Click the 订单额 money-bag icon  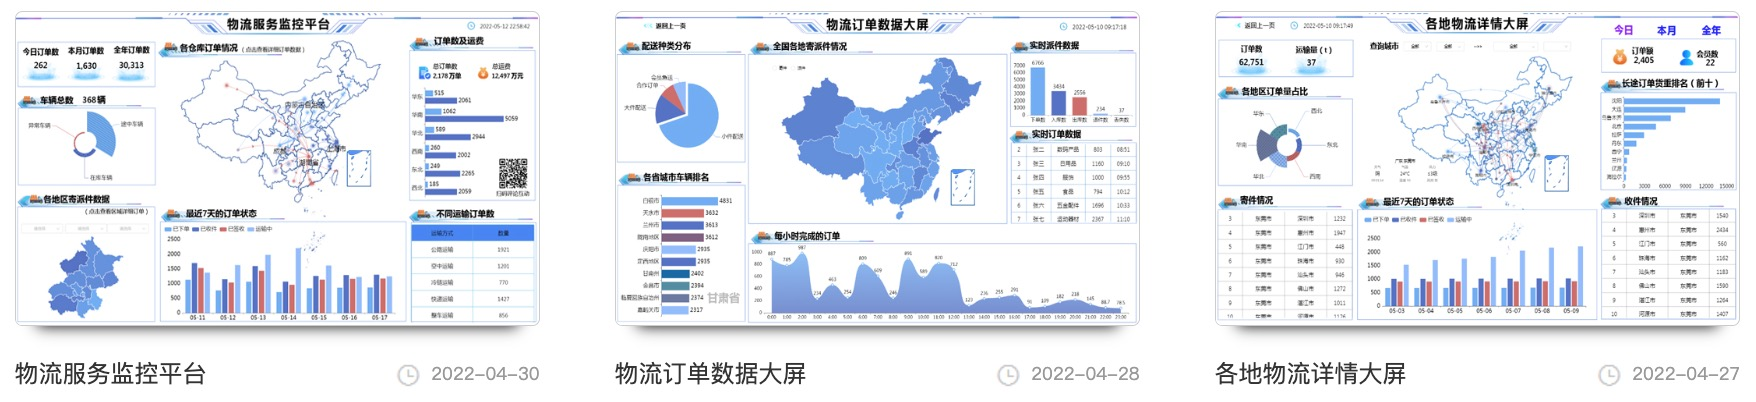pyautogui.click(x=1620, y=56)
